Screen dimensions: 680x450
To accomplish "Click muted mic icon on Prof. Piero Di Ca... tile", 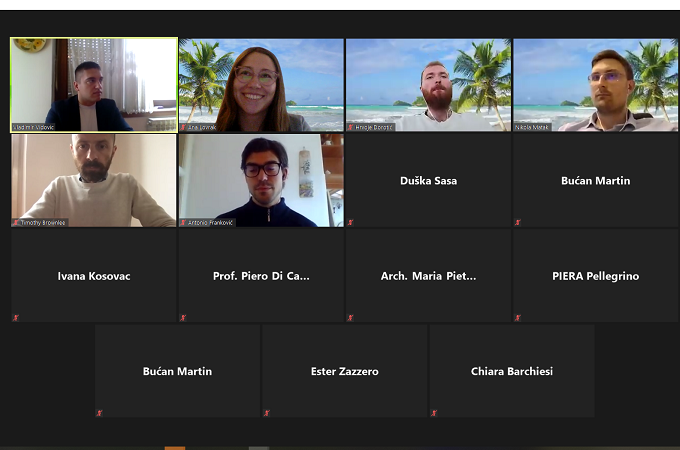I will point(183,318).
